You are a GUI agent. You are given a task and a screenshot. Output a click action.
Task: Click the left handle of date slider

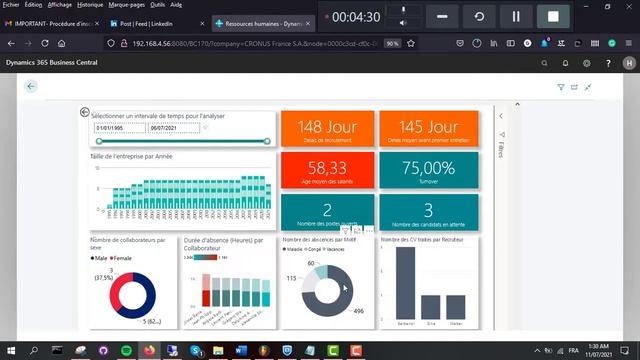point(99,141)
